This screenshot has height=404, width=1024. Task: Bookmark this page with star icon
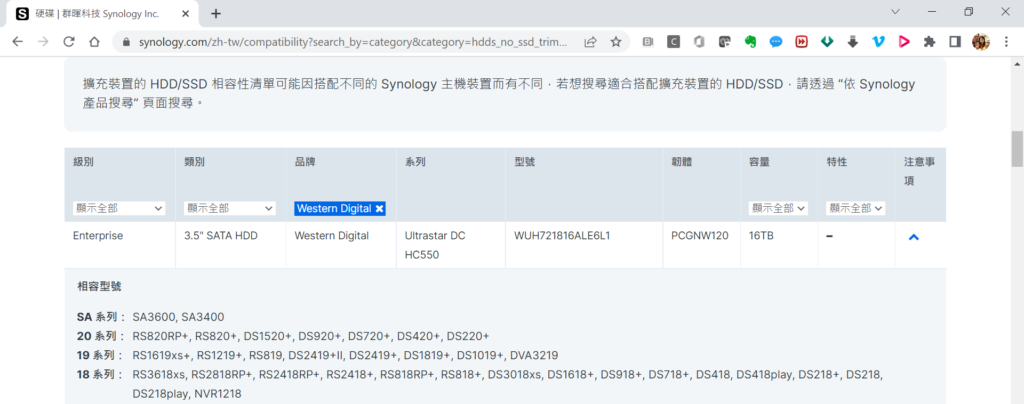click(x=615, y=42)
